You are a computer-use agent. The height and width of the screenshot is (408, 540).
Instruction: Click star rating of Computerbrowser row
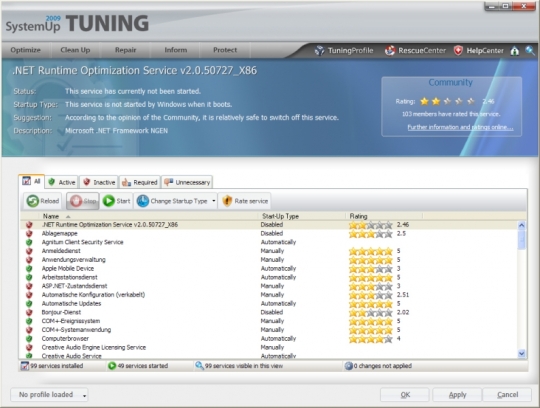click(371, 339)
